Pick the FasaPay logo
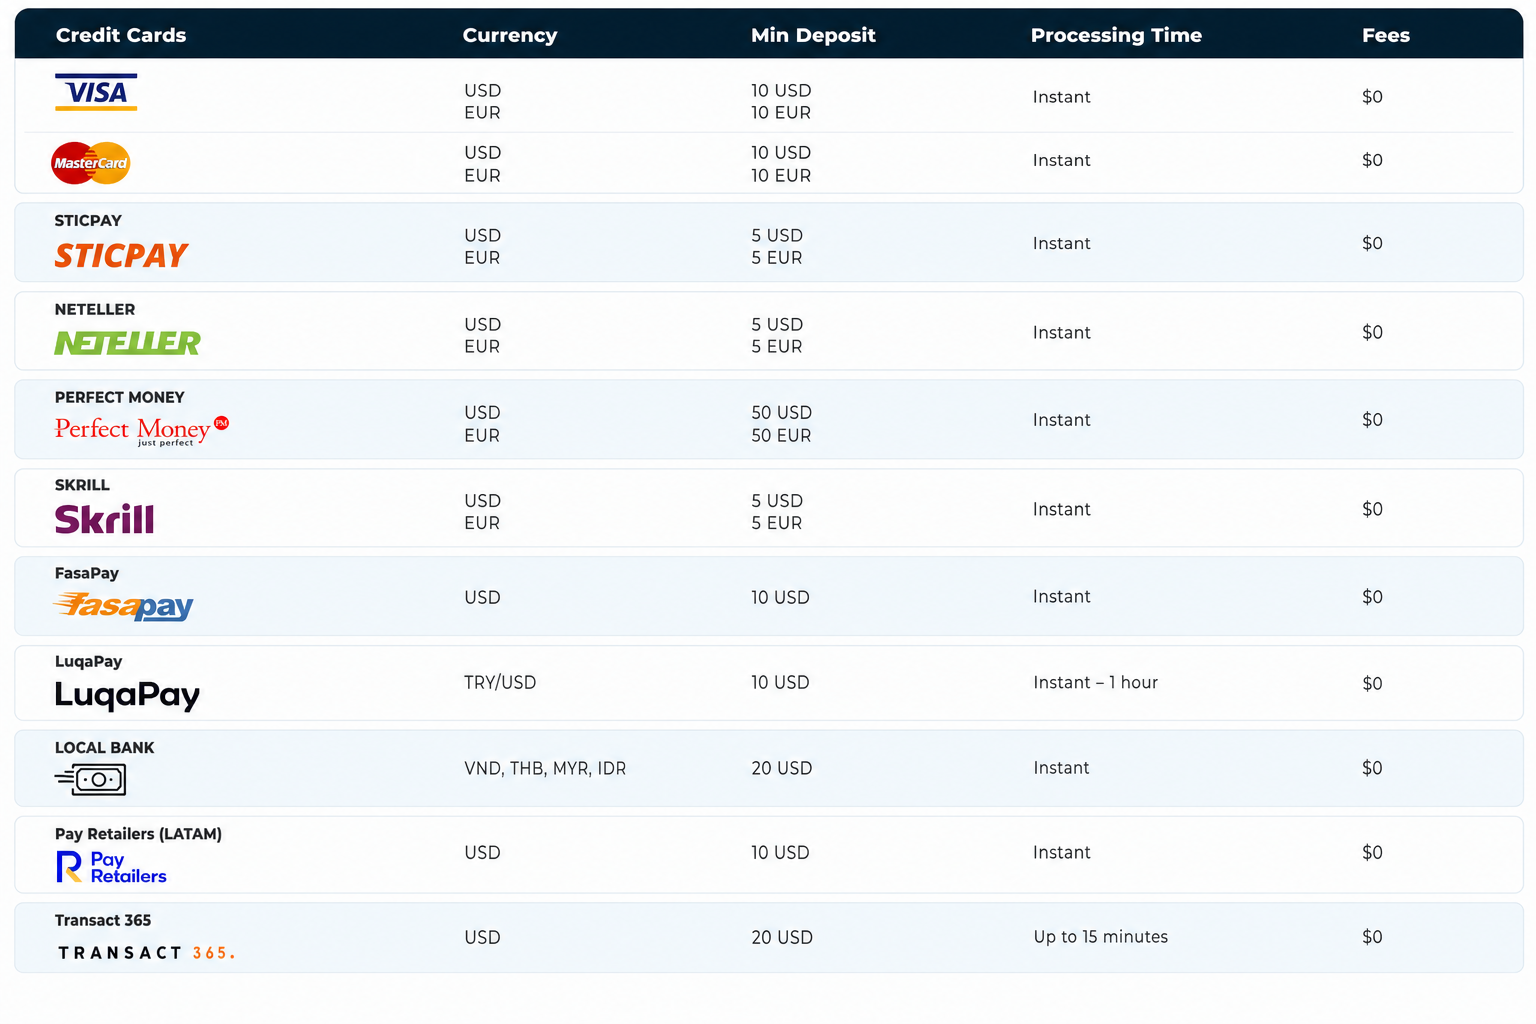The width and height of the screenshot is (1536, 1024). (123, 606)
